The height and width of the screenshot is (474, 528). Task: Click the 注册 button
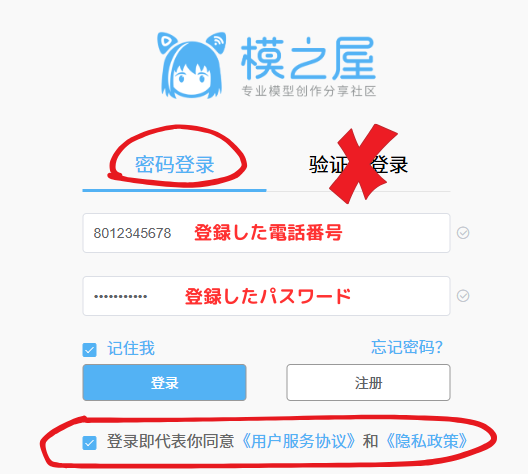pyautogui.click(x=368, y=382)
